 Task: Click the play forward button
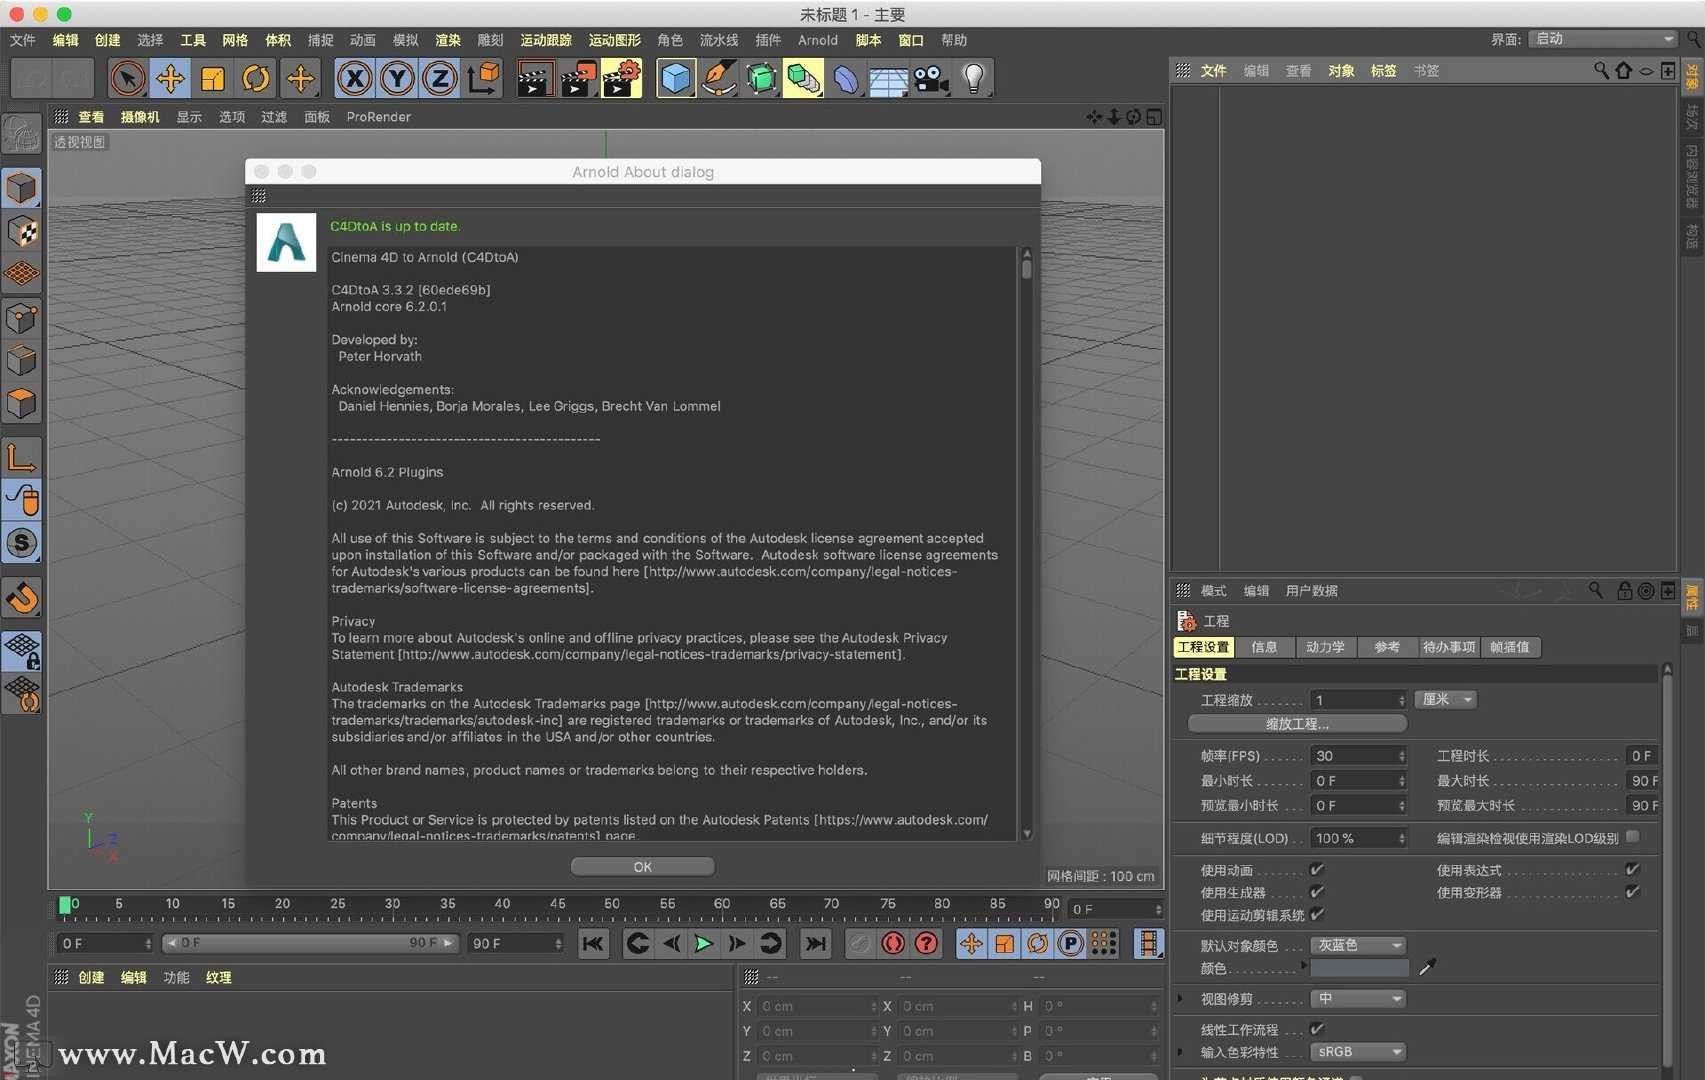[703, 943]
